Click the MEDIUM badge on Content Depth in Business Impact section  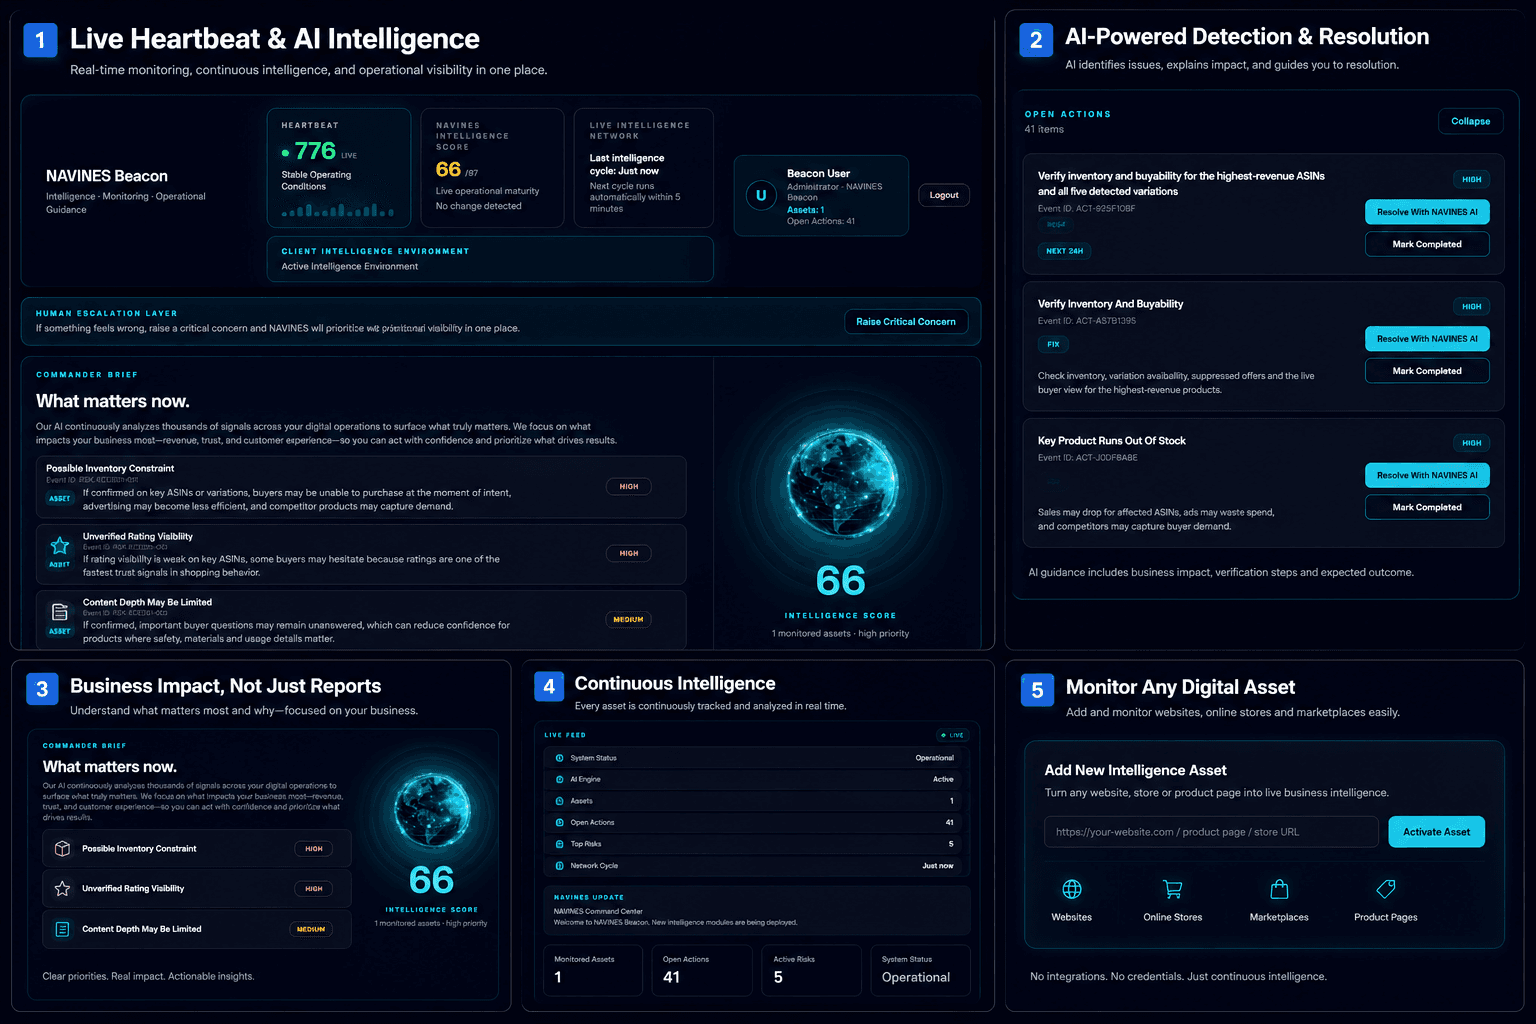click(x=311, y=929)
